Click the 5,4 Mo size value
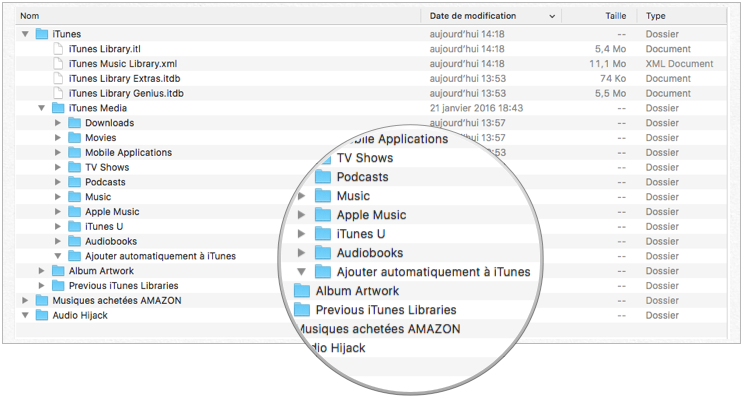 [610, 49]
